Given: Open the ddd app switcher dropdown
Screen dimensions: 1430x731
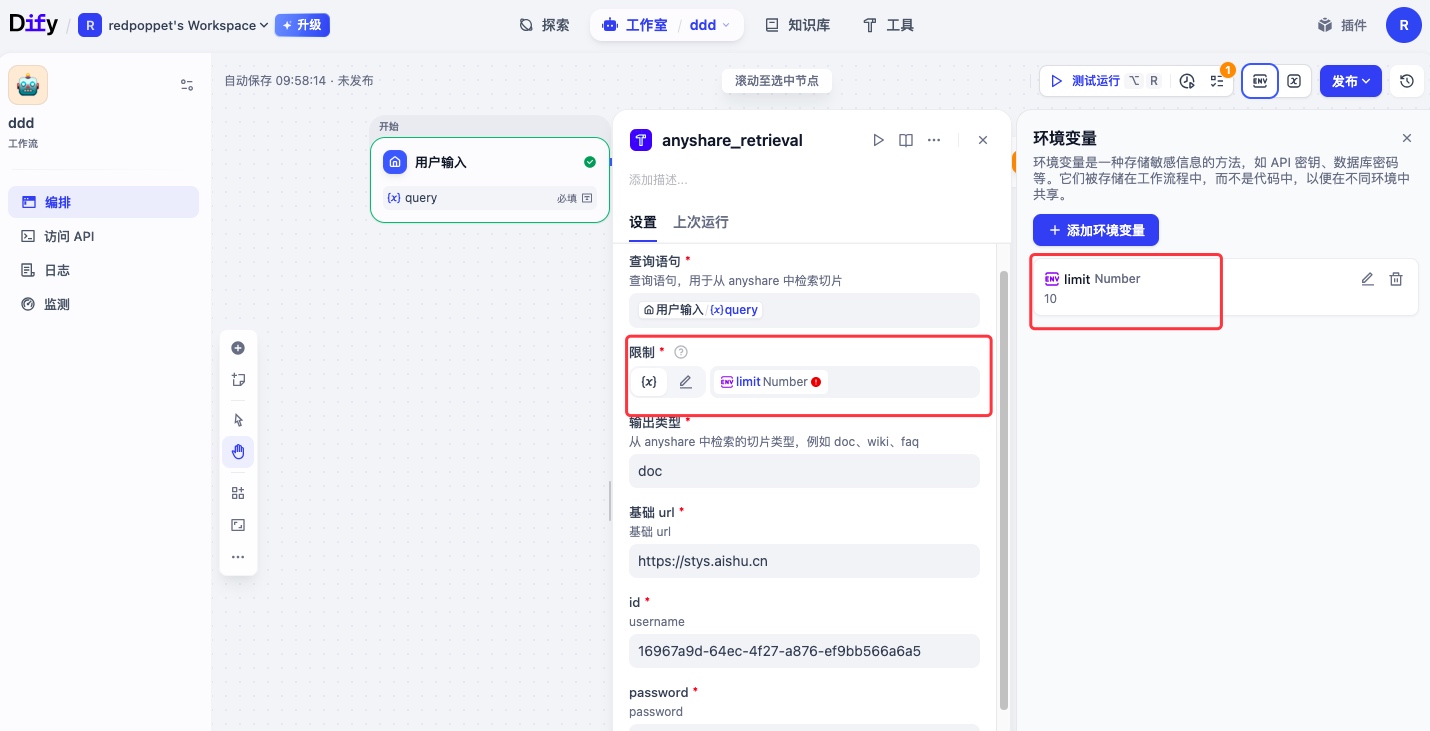Looking at the screenshot, I should 710,25.
